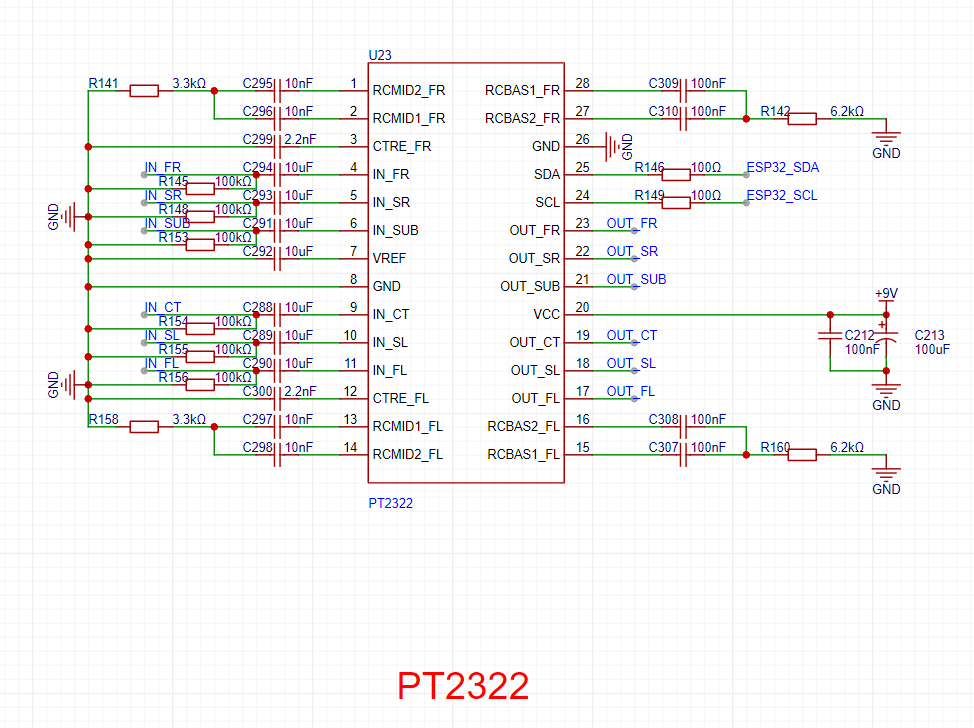974x728 pixels.
Task: Select capacitor C300 symbol
Action: 277,399
